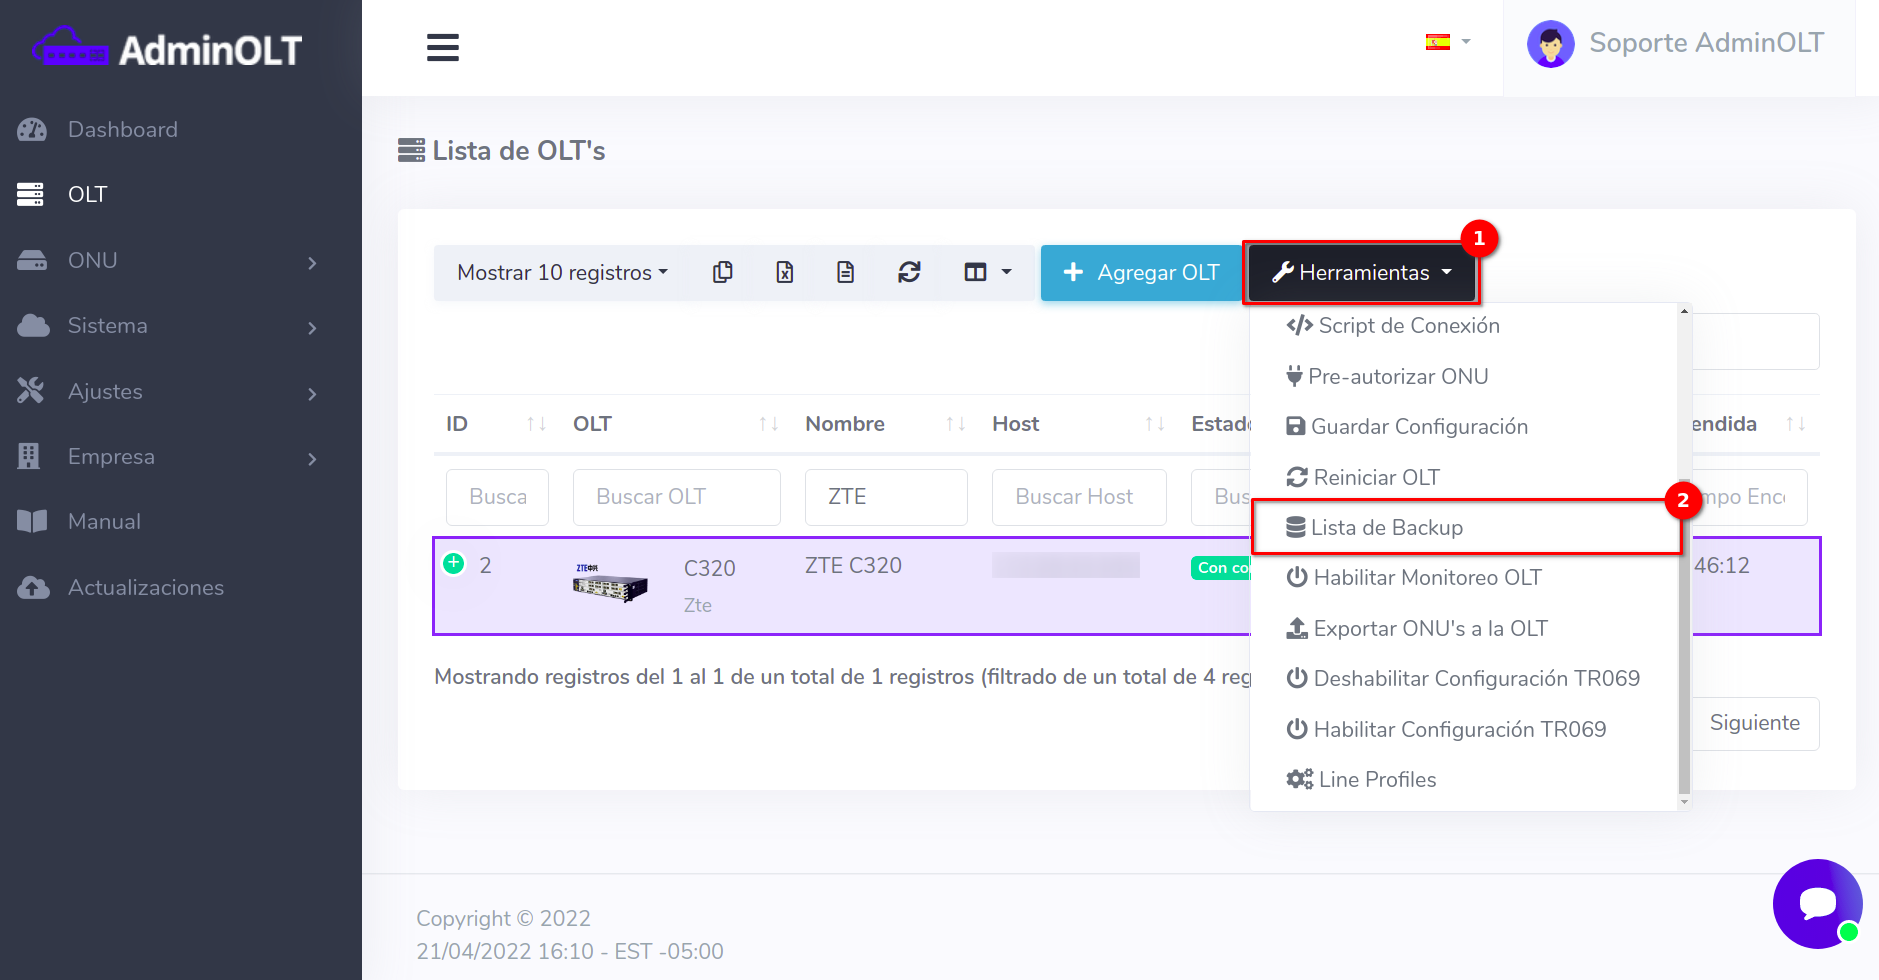Open language selector with Spanish flag
This screenshot has height=980, width=1879.
point(1447,42)
